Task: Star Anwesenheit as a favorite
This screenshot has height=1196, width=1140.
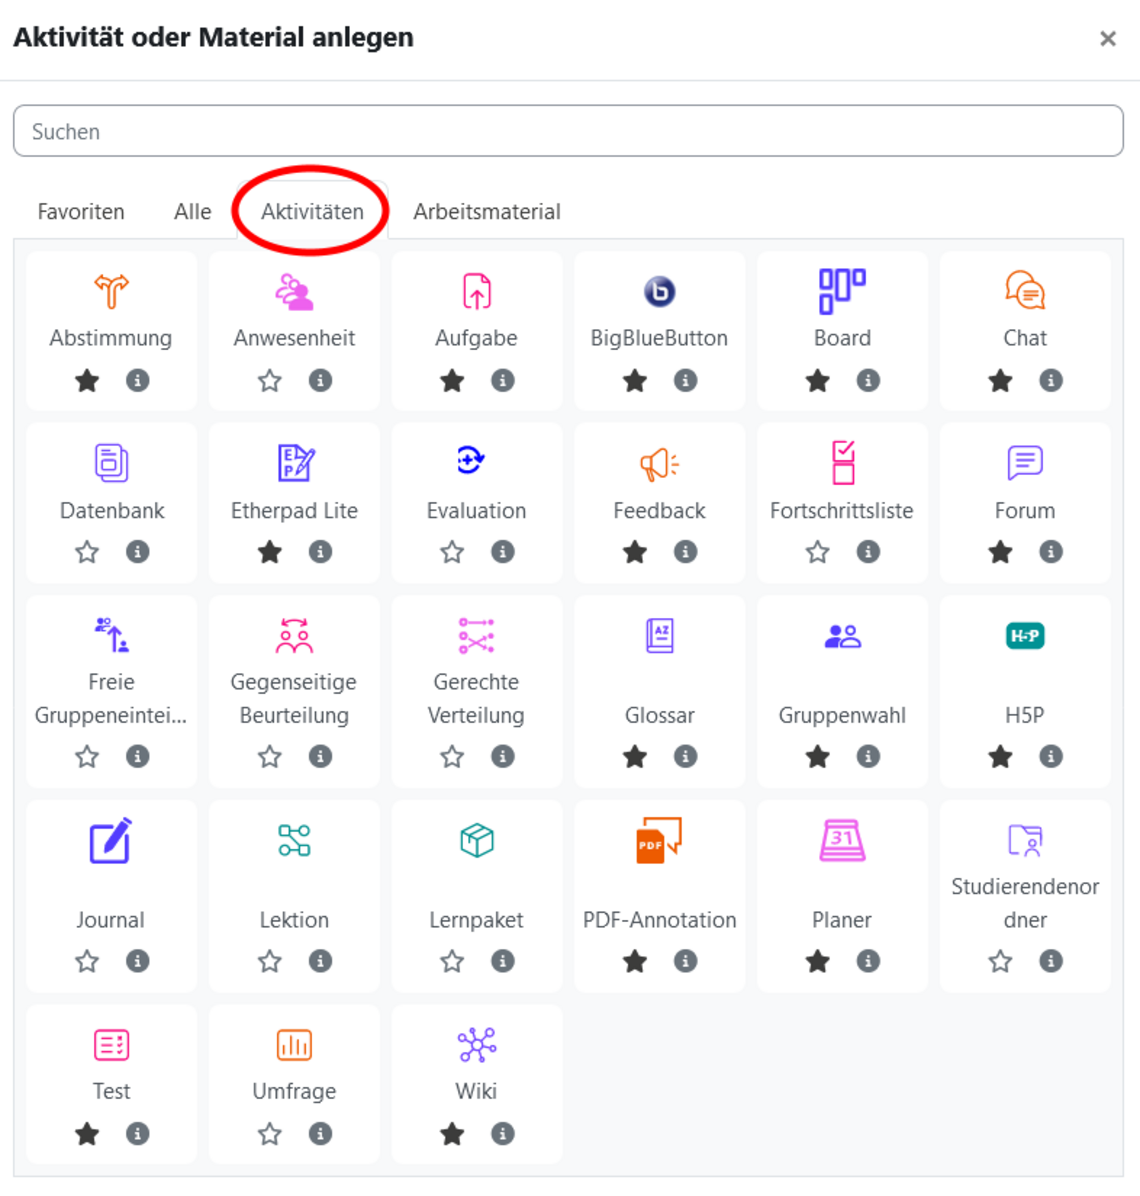Action: [270, 381]
